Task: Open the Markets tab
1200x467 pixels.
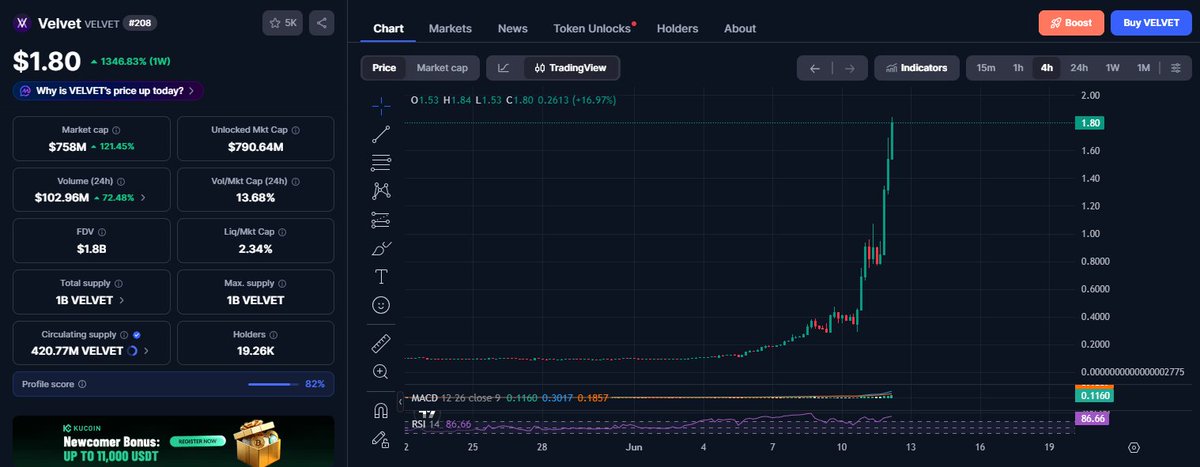Action: pyautogui.click(x=450, y=28)
